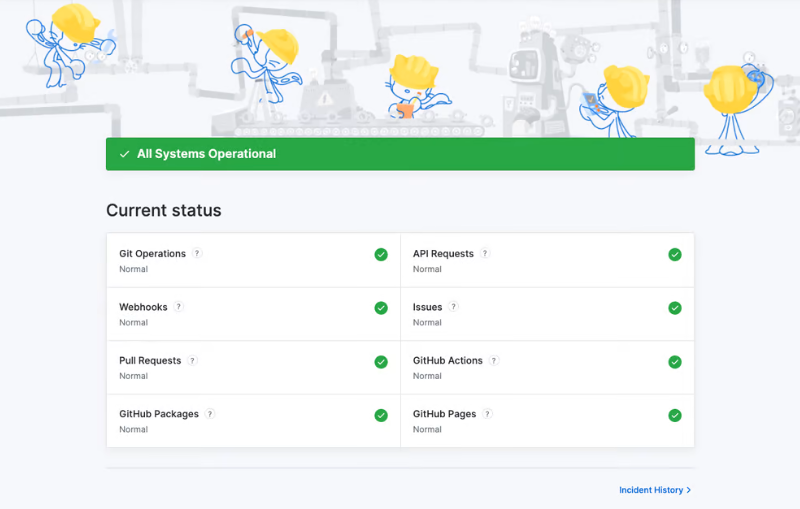Open the Incident History link
The height and width of the screenshot is (509, 800).
[x=655, y=490]
